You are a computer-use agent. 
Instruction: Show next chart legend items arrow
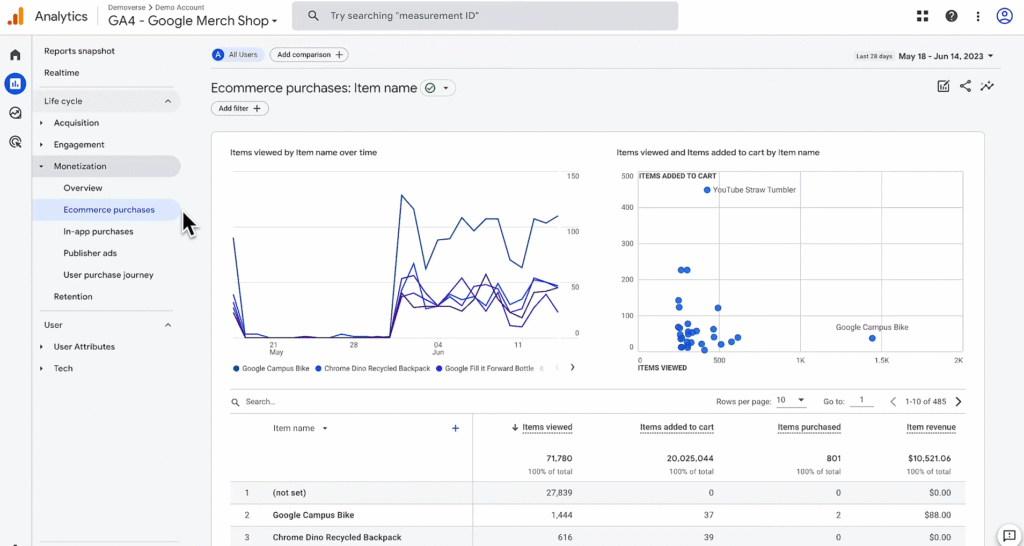click(x=572, y=368)
